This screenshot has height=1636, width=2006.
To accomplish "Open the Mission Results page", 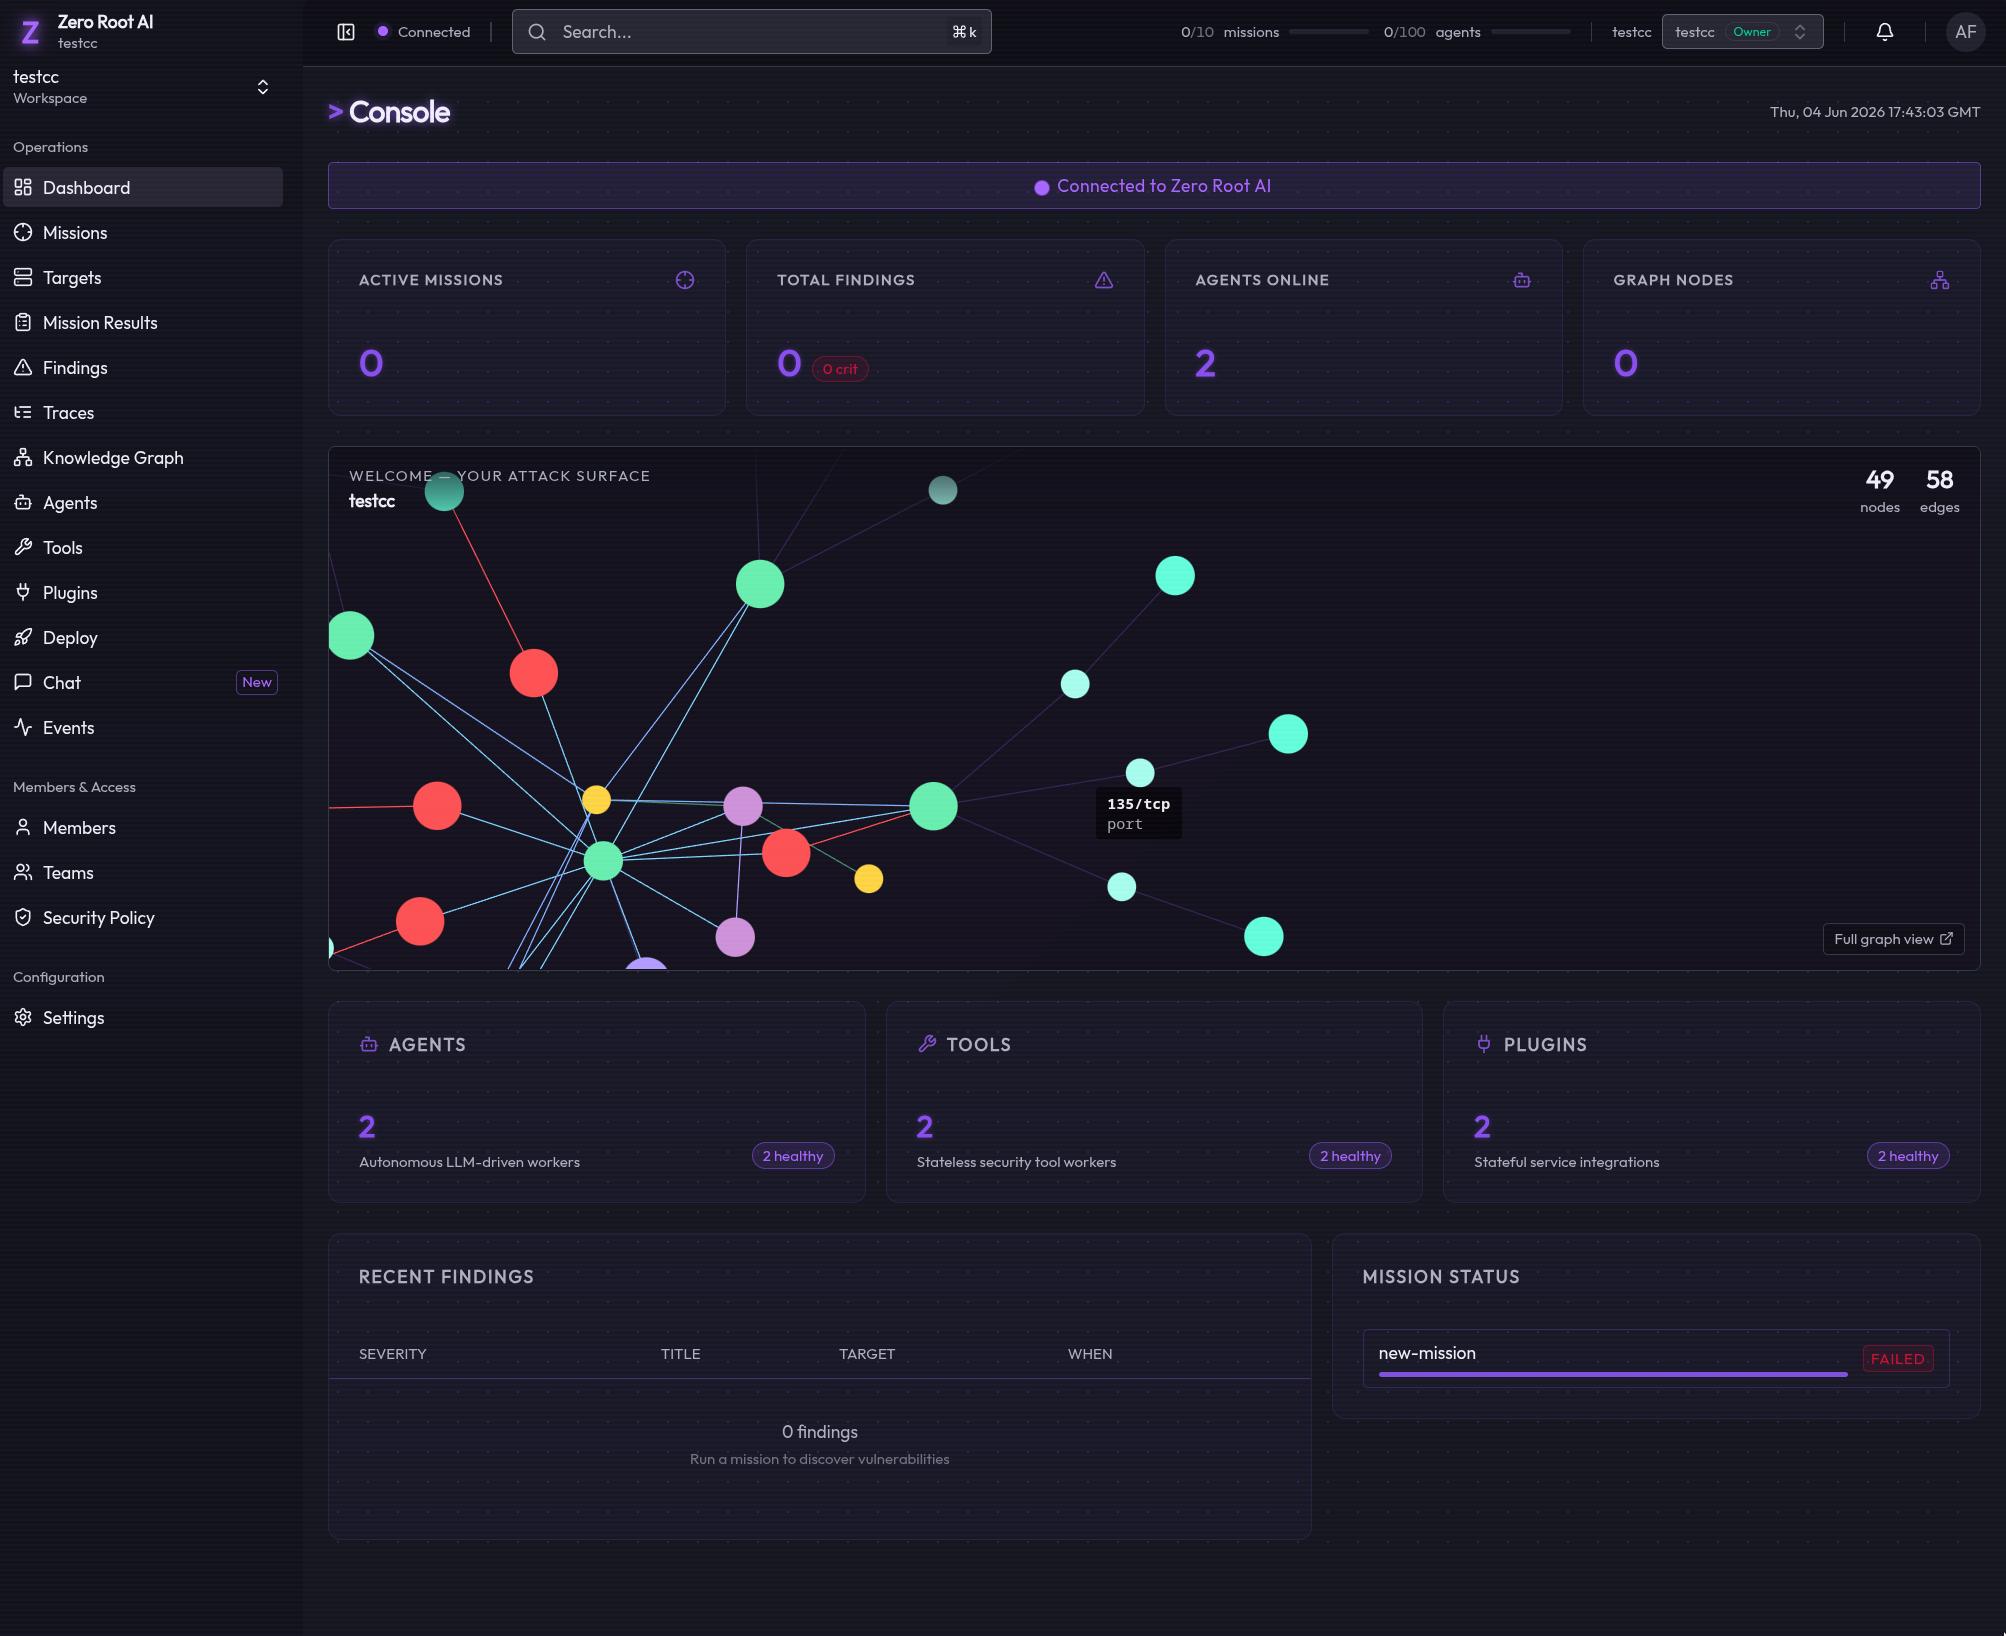I will (x=143, y=322).
